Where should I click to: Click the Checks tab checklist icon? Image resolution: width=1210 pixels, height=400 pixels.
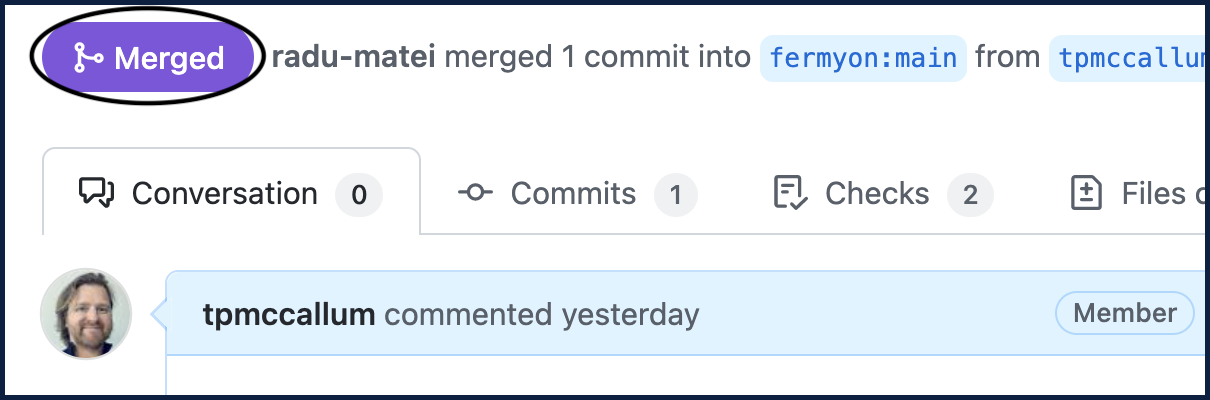[790, 193]
